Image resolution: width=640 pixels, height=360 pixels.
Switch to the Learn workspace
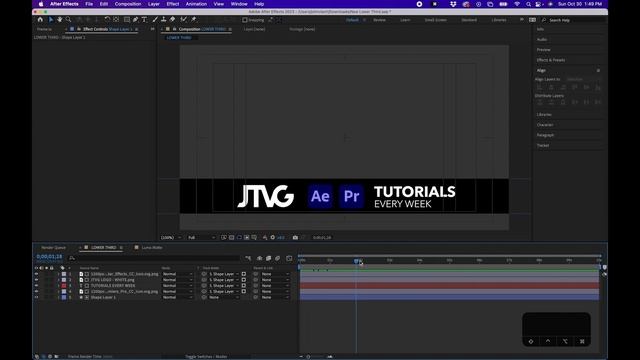(x=405, y=20)
